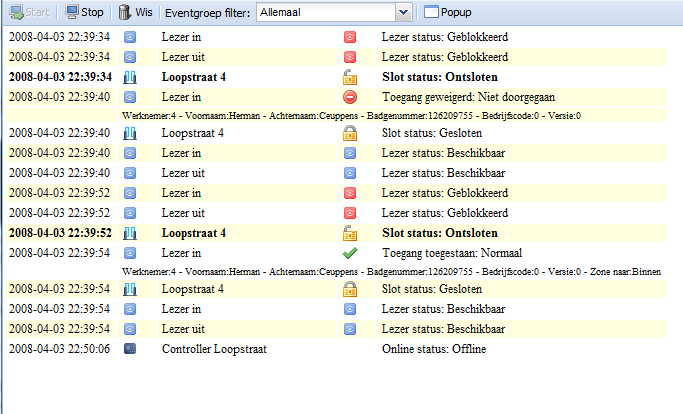Click the 'Controller Loopstraat' source text
Screen dimensions: 683x414
click(214, 349)
